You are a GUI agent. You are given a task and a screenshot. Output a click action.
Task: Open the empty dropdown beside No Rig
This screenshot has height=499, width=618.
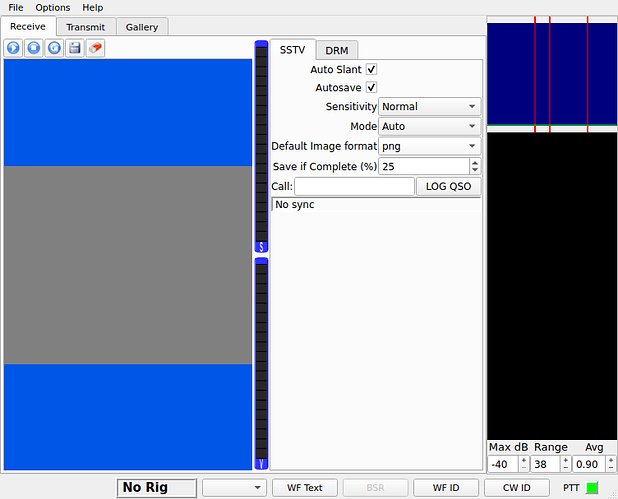pos(234,488)
